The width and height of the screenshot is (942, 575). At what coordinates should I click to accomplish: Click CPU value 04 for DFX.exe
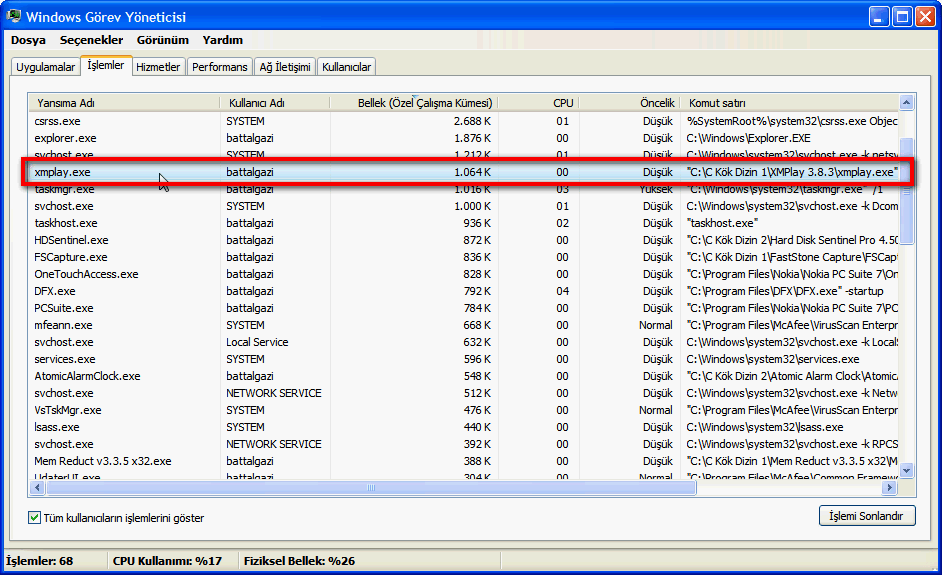(562, 291)
